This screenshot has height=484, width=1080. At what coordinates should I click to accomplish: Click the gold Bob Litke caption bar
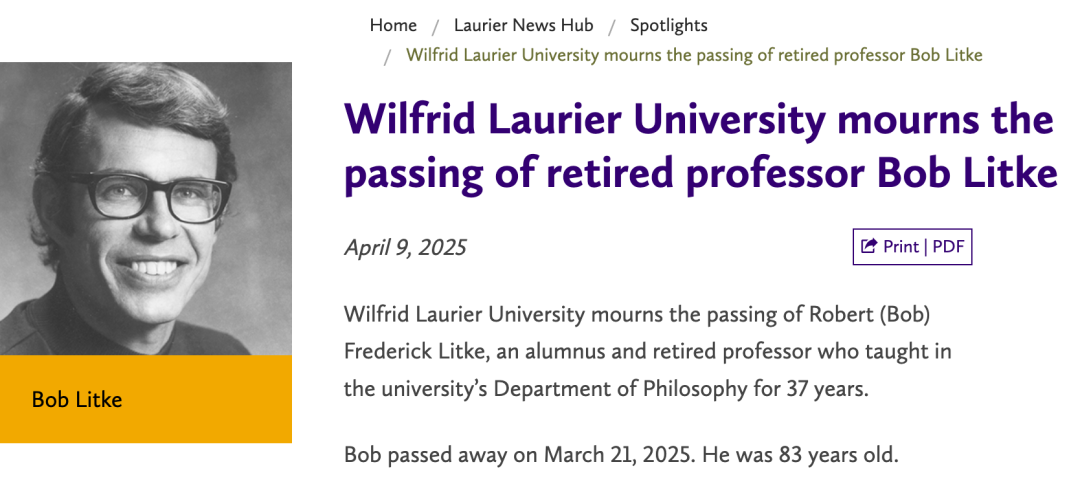pos(146,399)
